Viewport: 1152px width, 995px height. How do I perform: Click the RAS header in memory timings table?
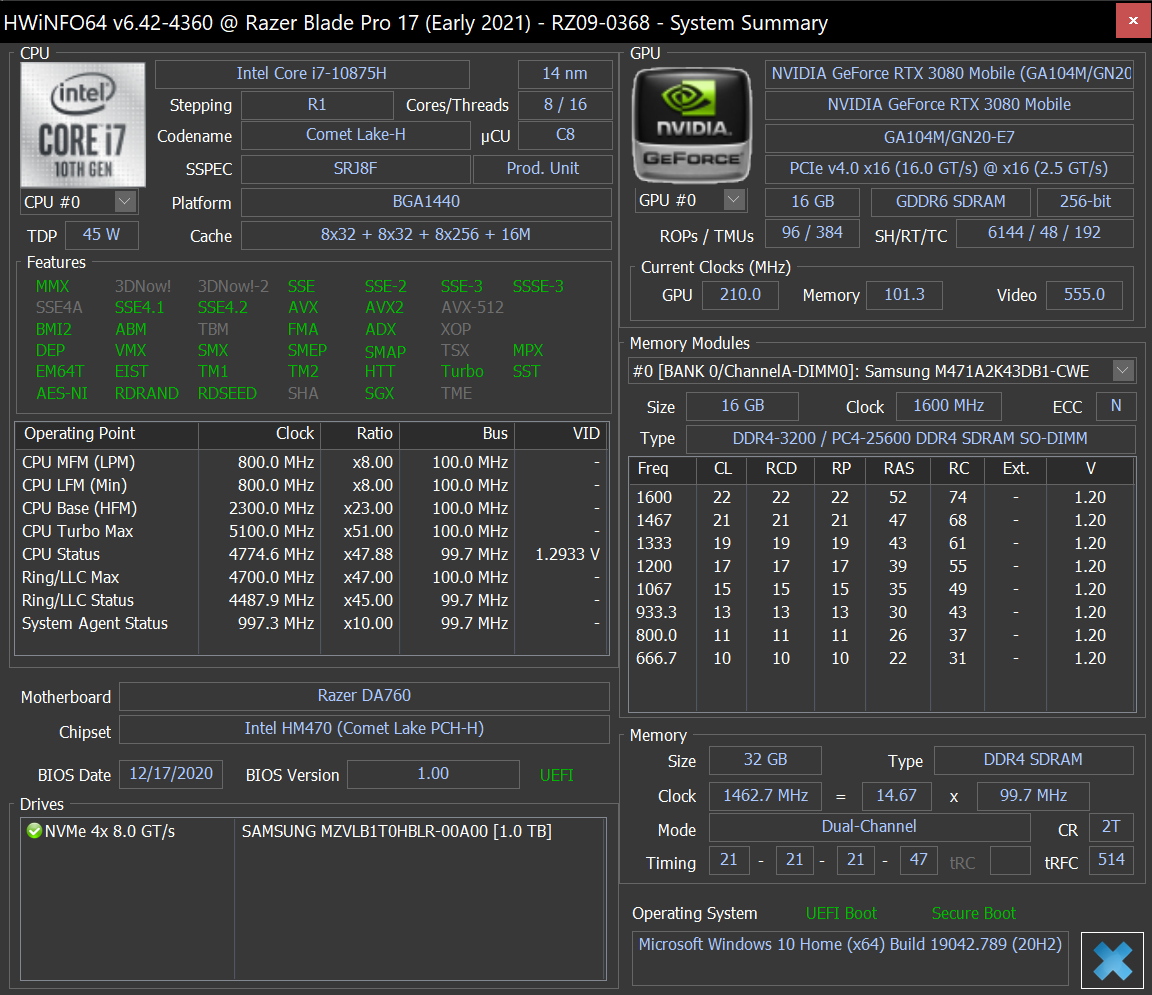pos(898,469)
